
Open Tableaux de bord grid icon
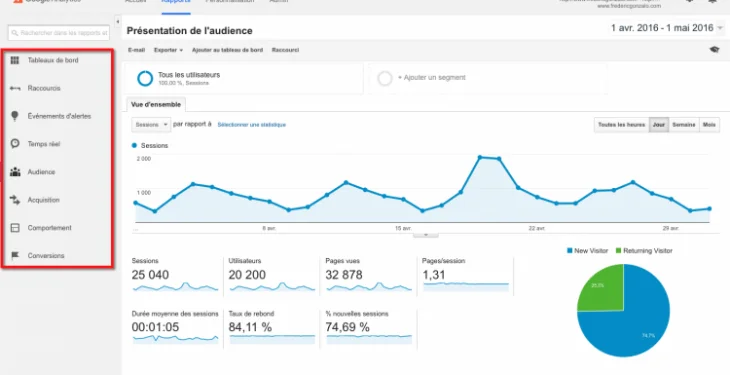(x=15, y=60)
